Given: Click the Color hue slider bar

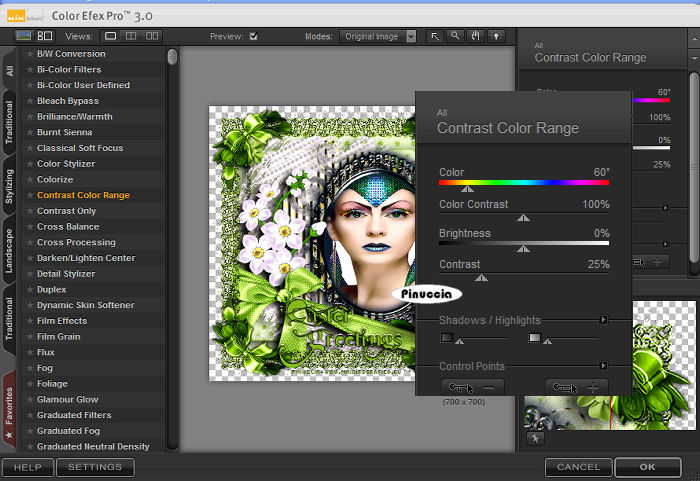Looking at the screenshot, I should (x=524, y=183).
